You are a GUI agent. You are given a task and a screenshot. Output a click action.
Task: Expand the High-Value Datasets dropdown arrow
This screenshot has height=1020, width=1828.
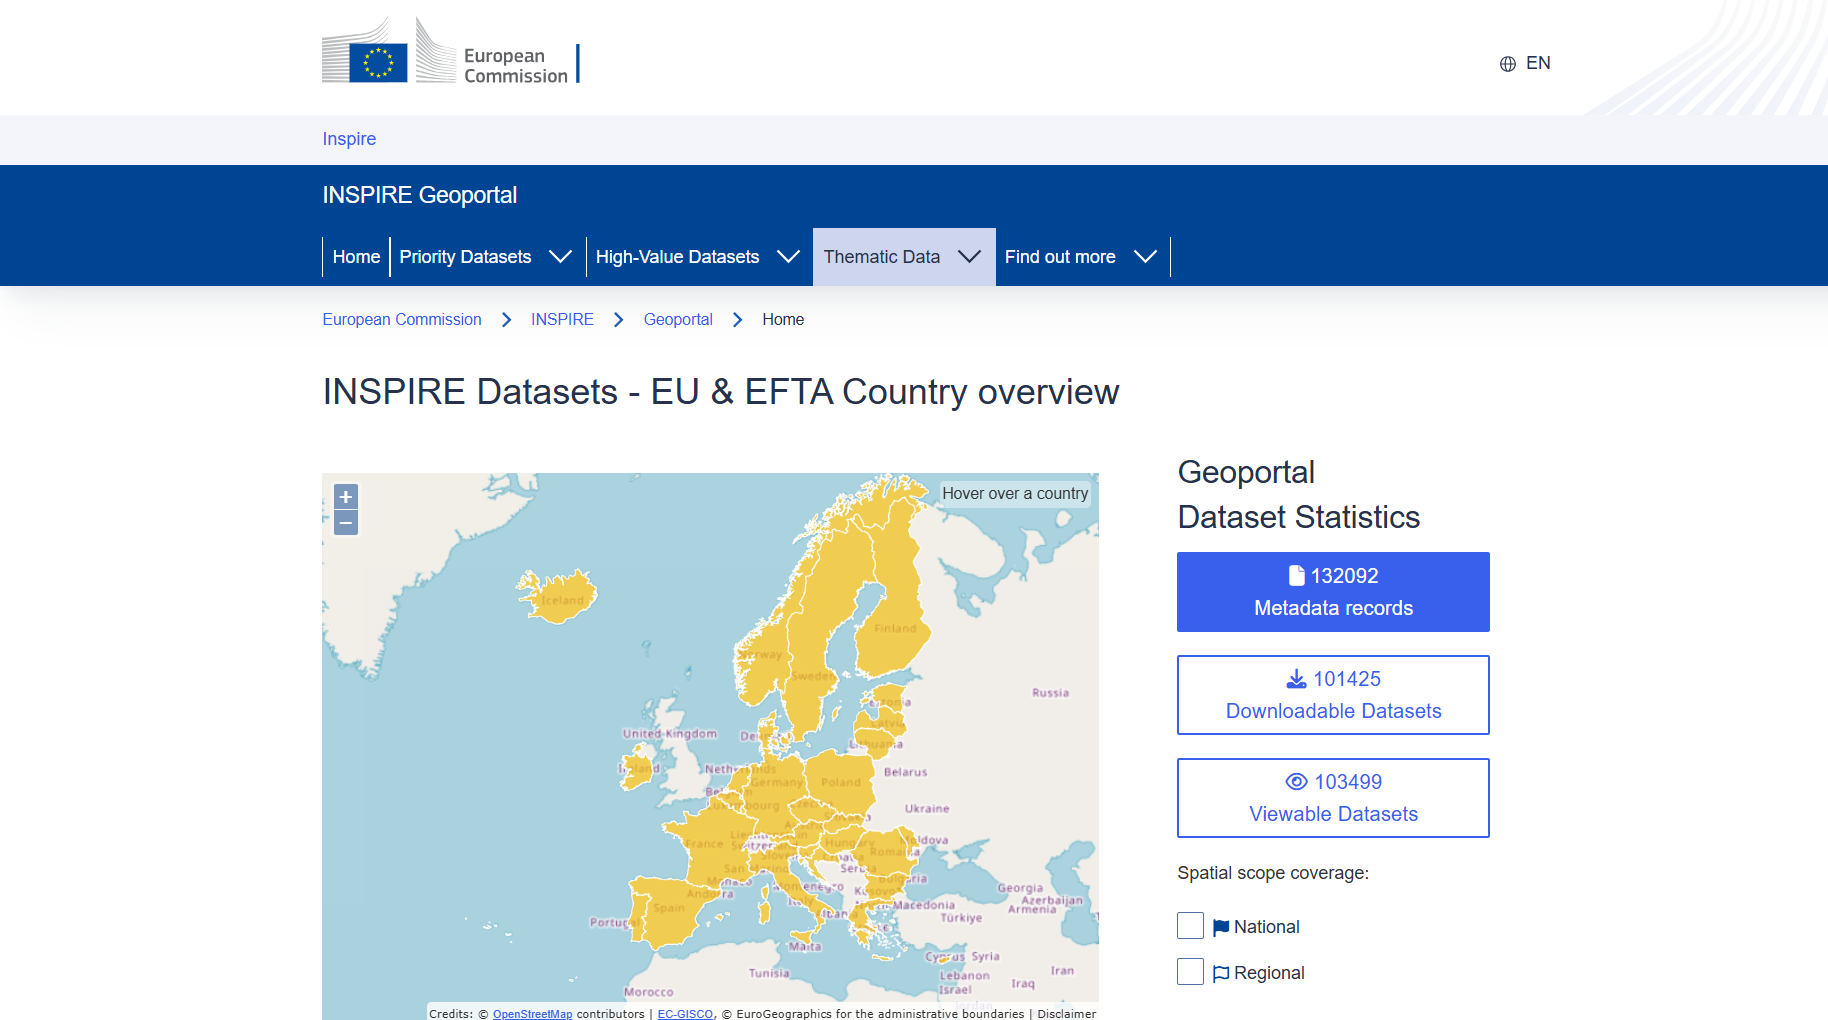click(788, 257)
